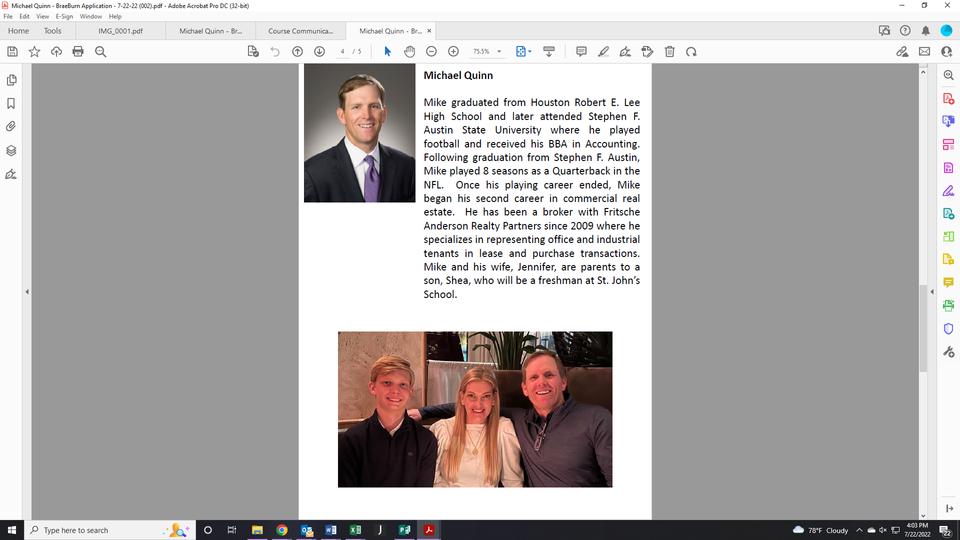Open Excel from the taskbar
This screenshot has width=960, height=540.
[355, 530]
